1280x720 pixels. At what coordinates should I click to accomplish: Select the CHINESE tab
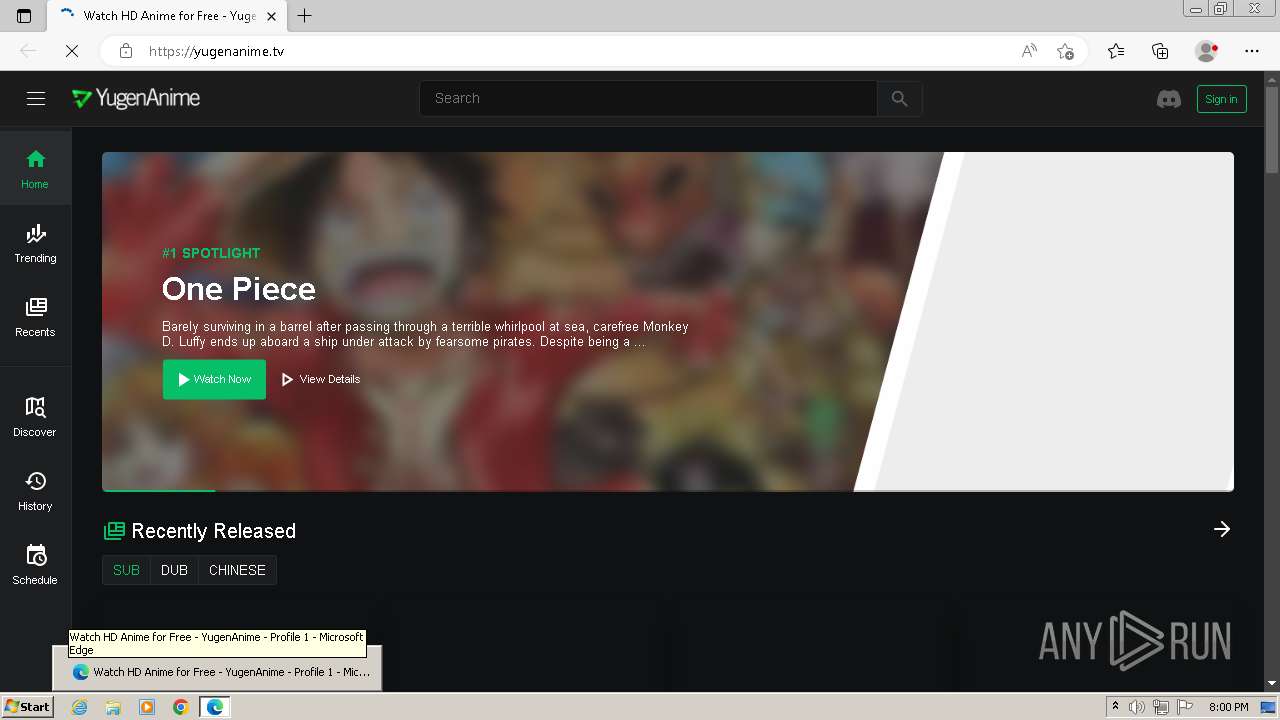tap(237, 570)
